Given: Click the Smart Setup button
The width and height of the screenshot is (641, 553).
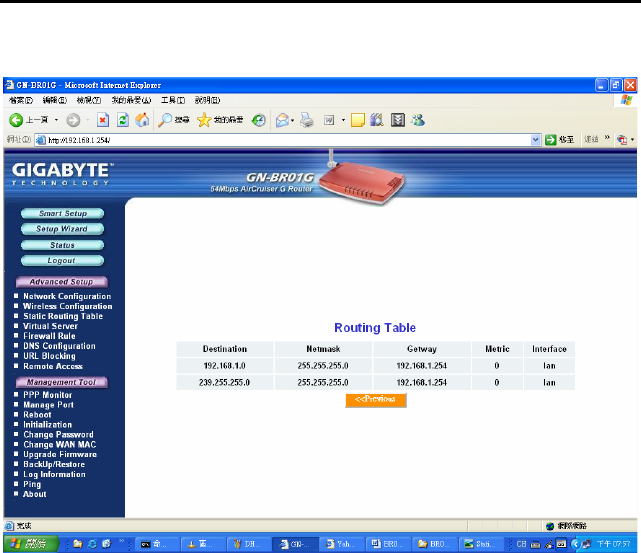Looking at the screenshot, I should (x=63, y=213).
